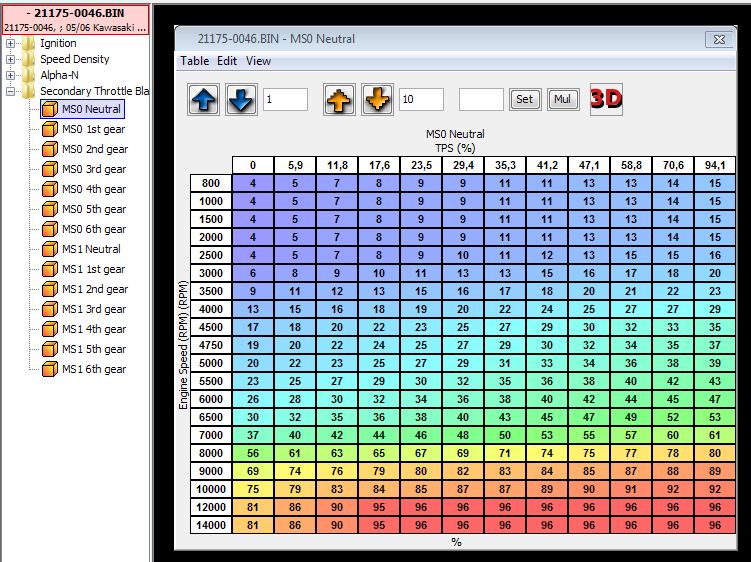
Task: Select the MS1 Neutral map icon
Action: (49, 249)
